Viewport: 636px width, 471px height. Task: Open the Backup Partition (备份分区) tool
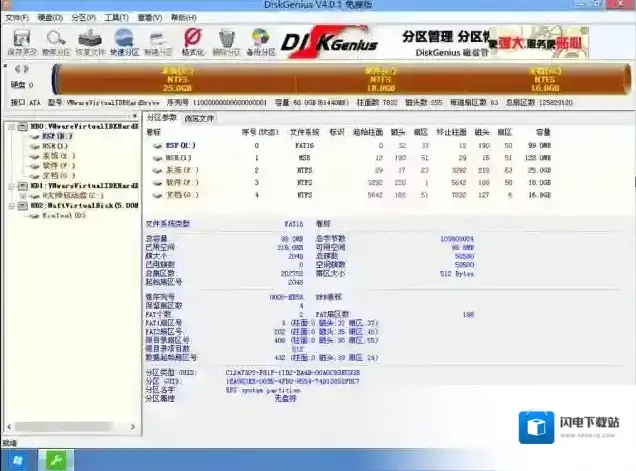pyautogui.click(x=261, y=41)
